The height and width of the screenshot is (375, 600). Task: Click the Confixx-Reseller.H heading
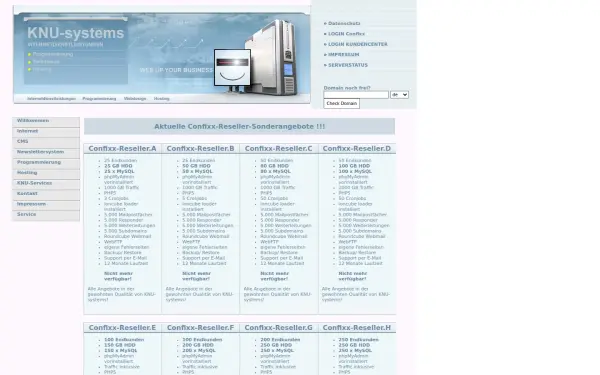click(x=357, y=328)
